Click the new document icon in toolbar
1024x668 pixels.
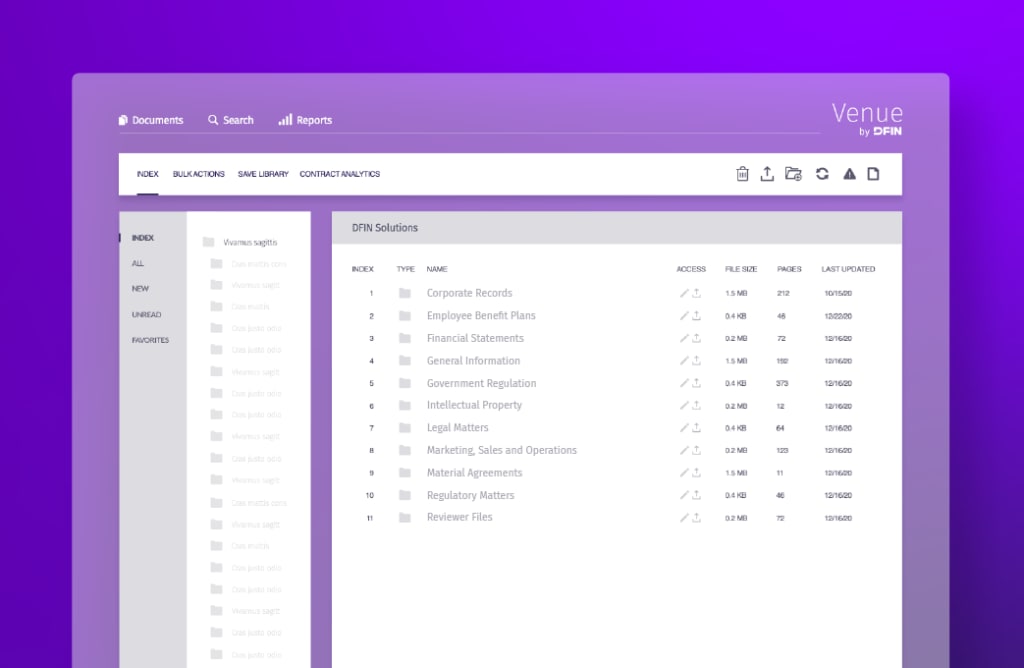coord(873,174)
